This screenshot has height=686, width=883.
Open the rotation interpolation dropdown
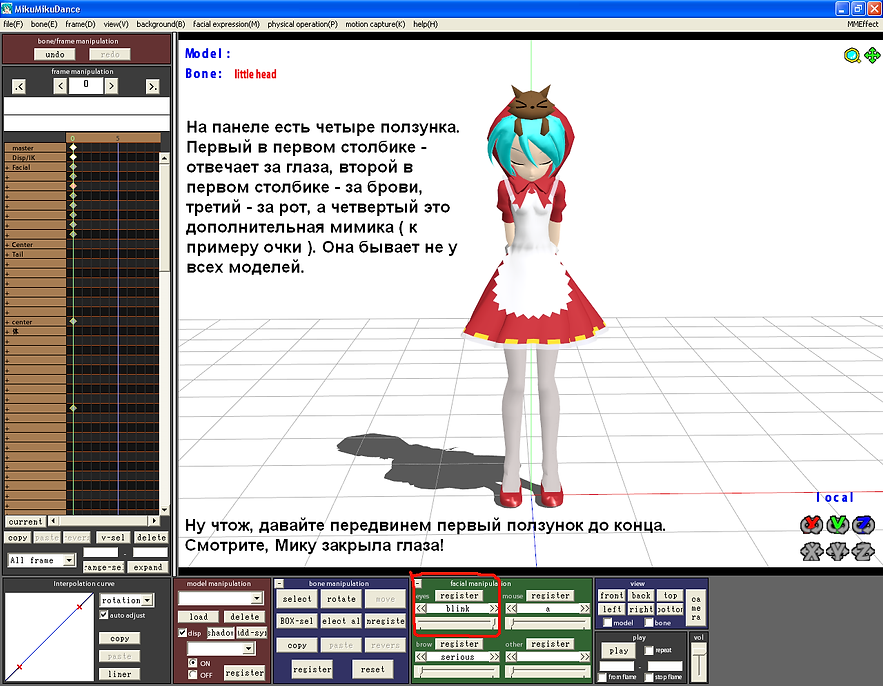click(147, 600)
